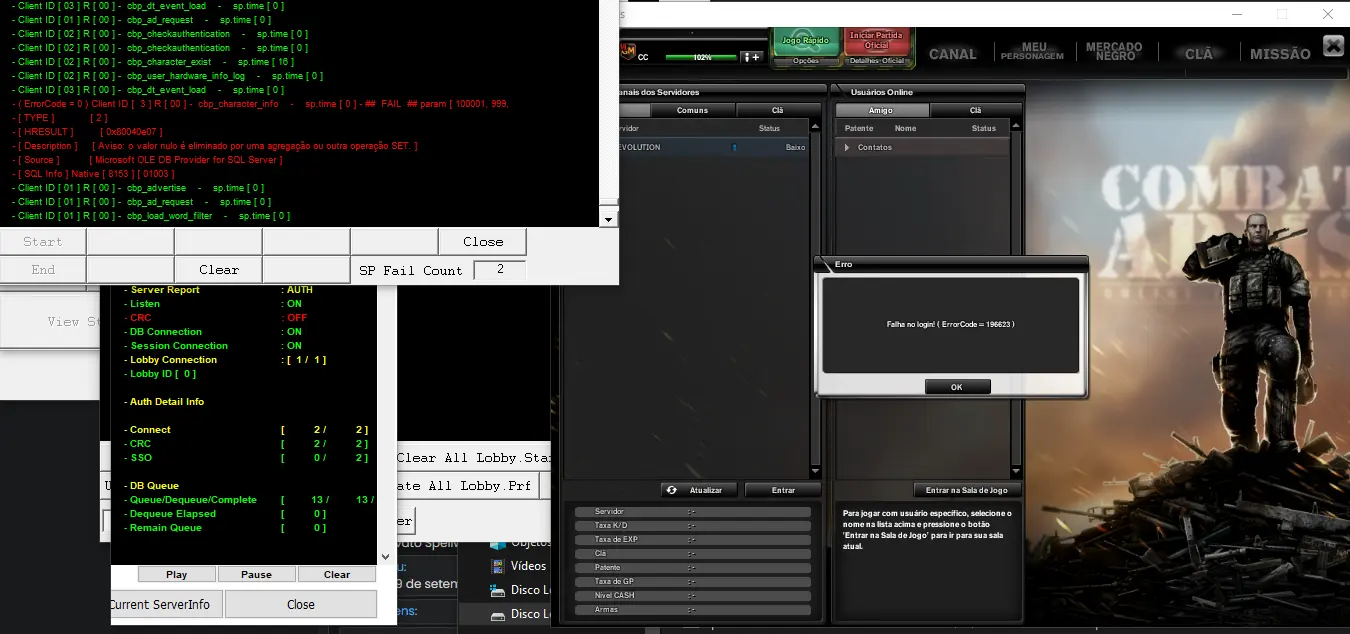The width and height of the screenshot is (1350, 634).
Task: Click the Patente column header in Usuários Online
Action: point(859,128)
